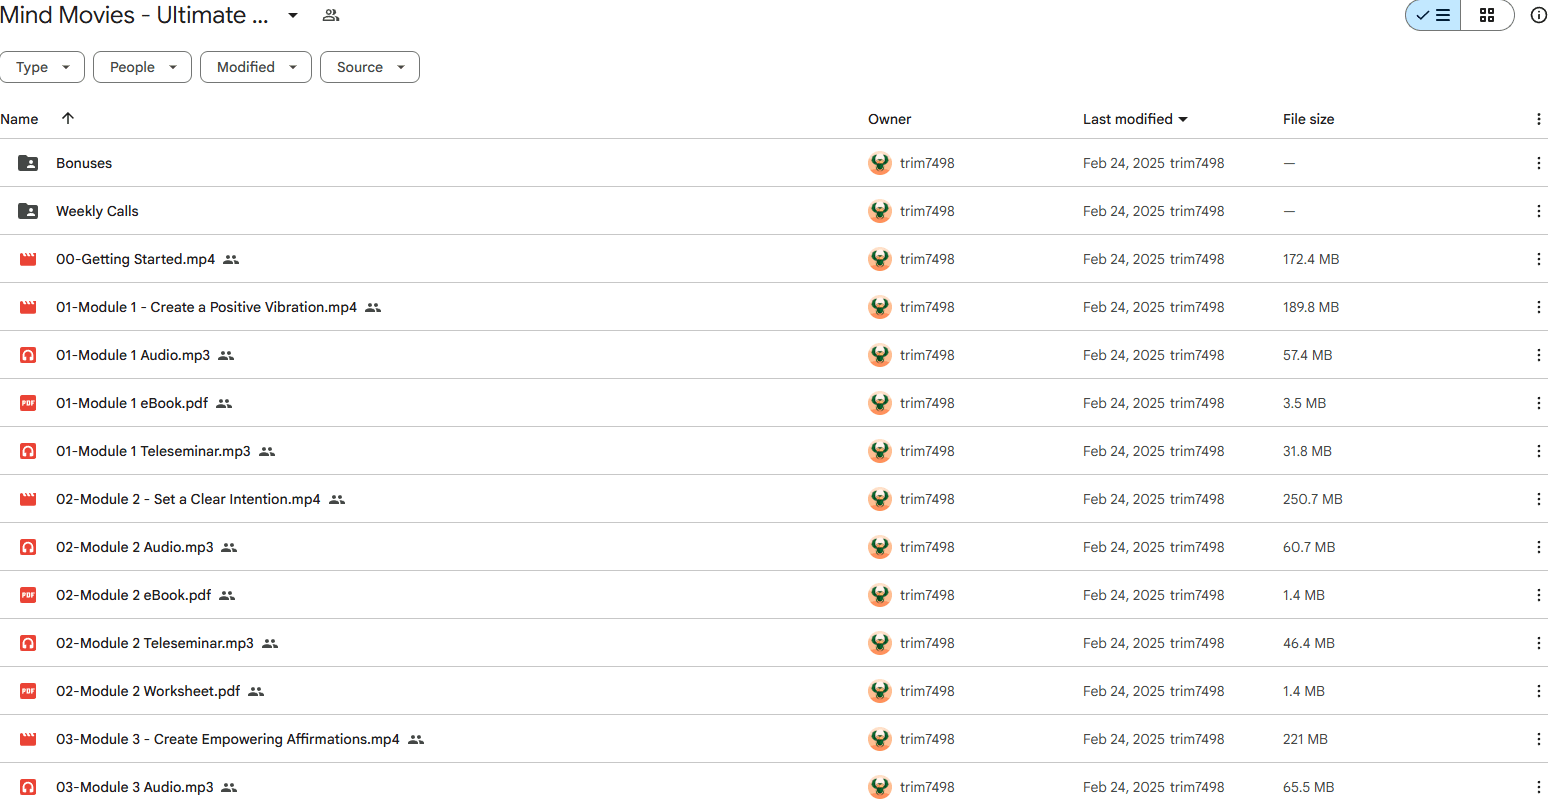Click the 46.4 MB file size
1548x803 pixels.
tap(1308, 643)
